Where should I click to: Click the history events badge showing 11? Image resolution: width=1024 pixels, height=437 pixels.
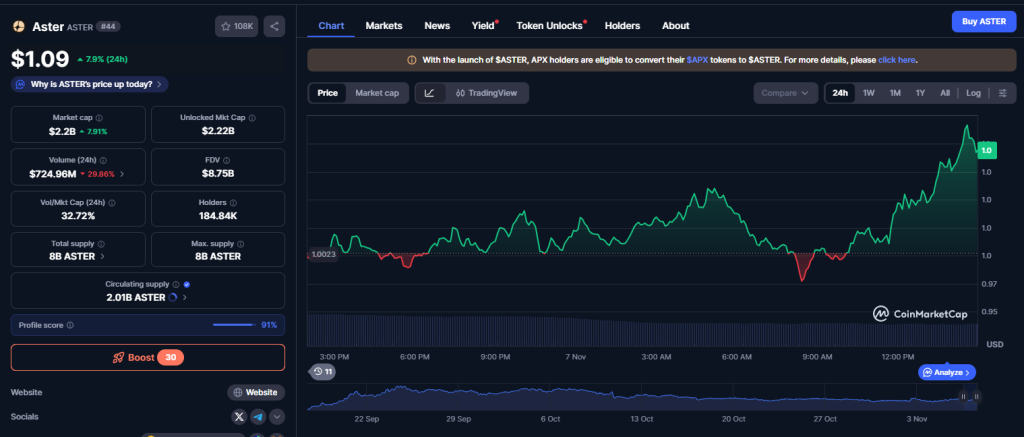[x=322, y=372]
